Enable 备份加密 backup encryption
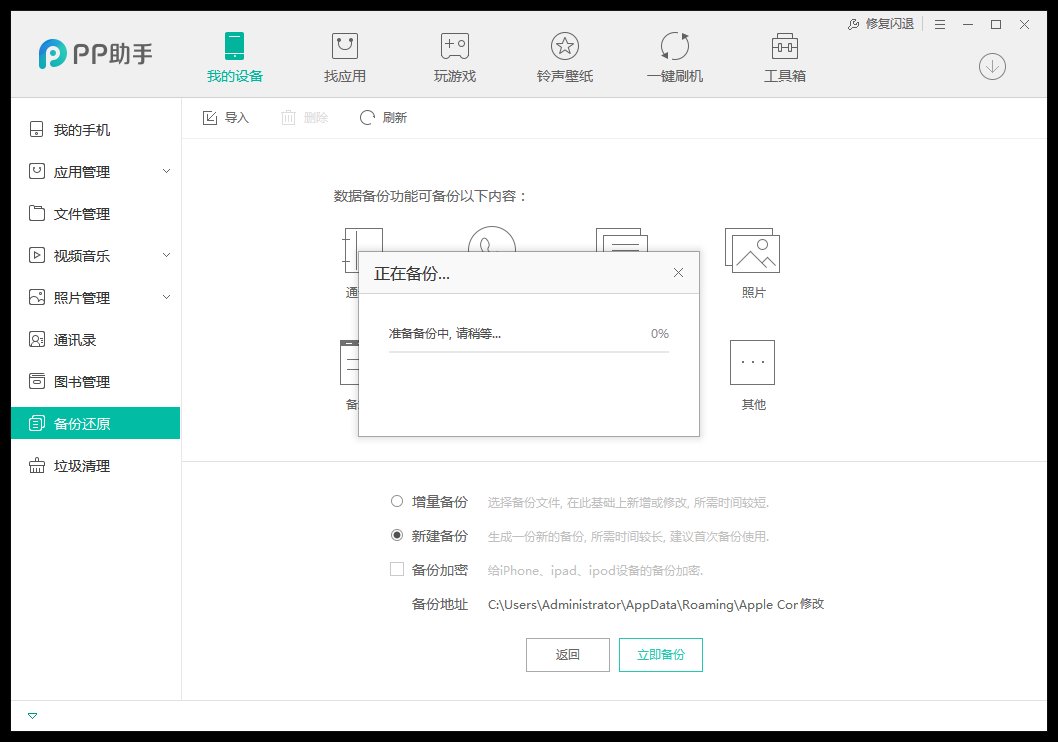 point(397,569)
